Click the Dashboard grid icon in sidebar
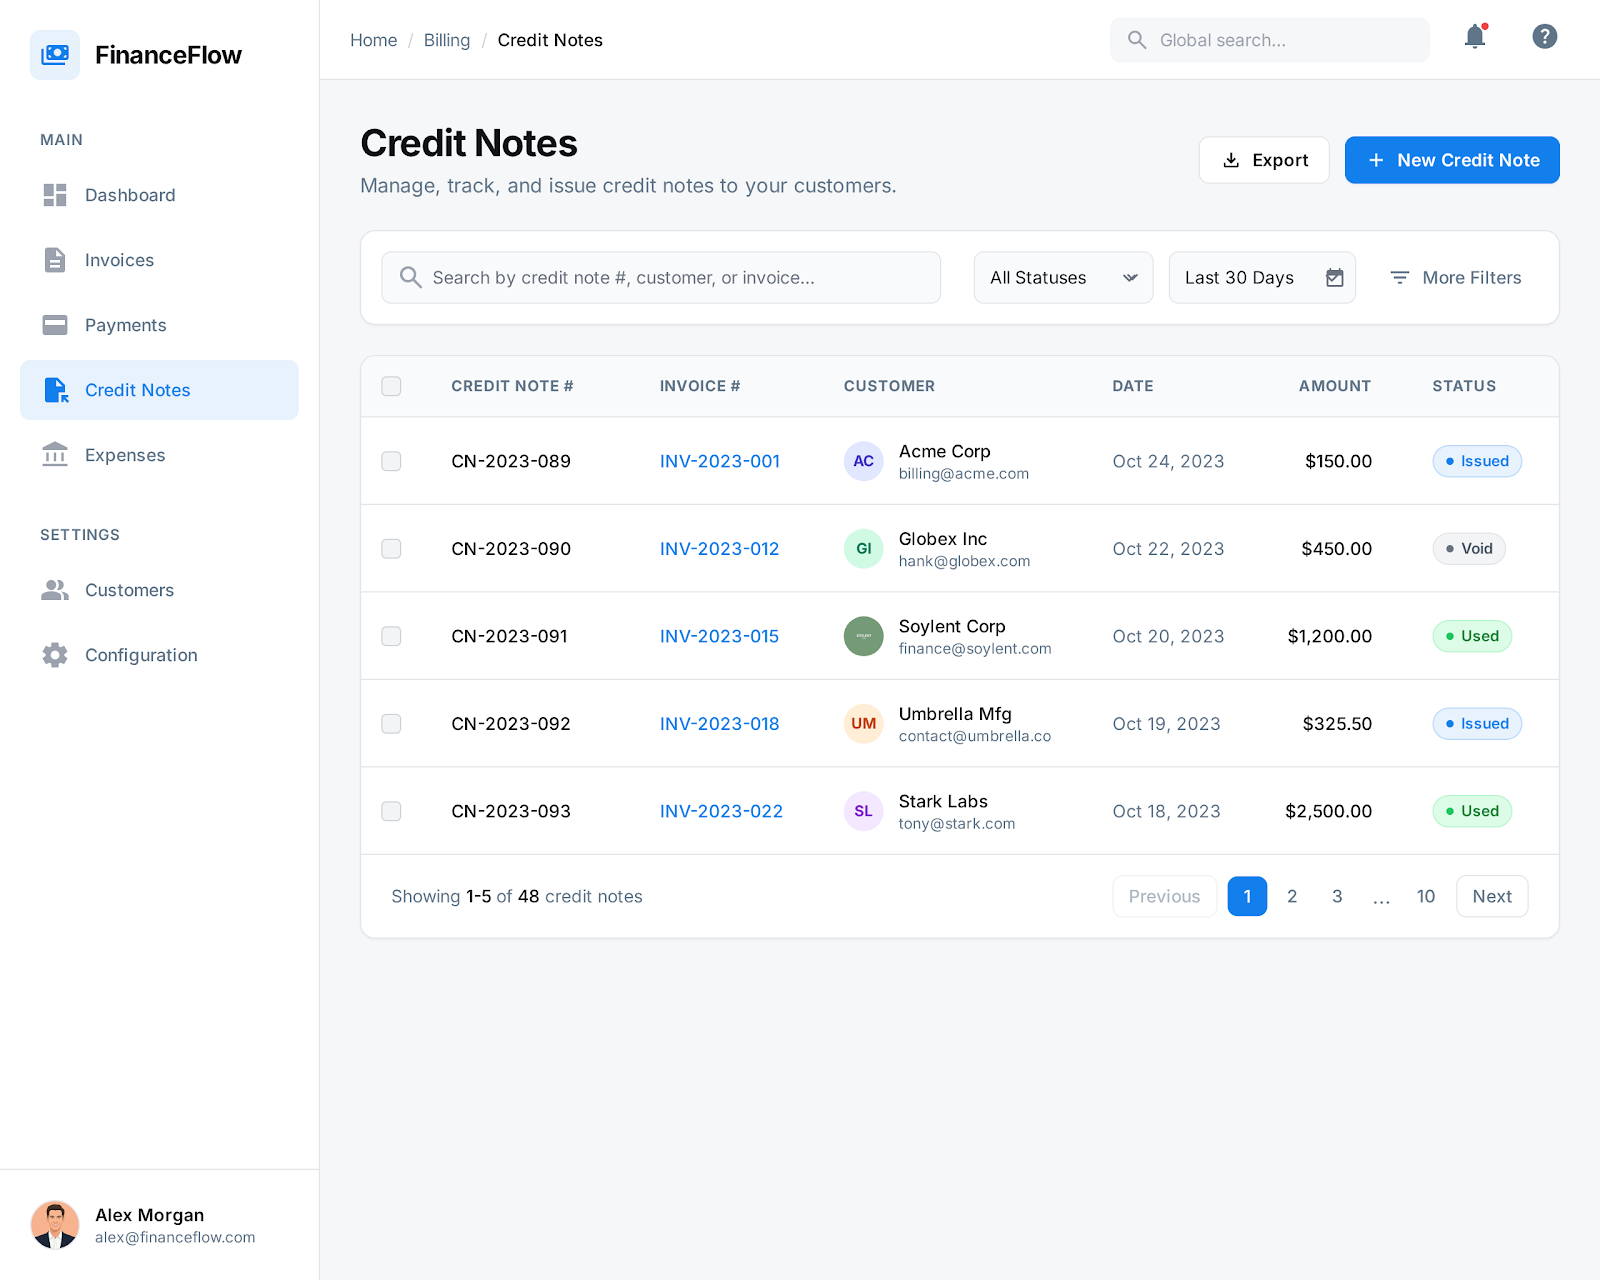This screenshot has width=1600, height=1280. pyautogui.click(x=55, y=195)
